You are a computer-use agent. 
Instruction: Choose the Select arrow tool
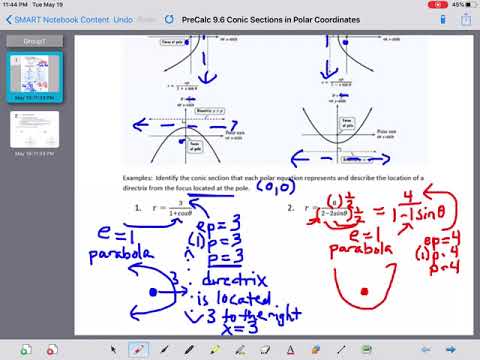click(113, 349)
